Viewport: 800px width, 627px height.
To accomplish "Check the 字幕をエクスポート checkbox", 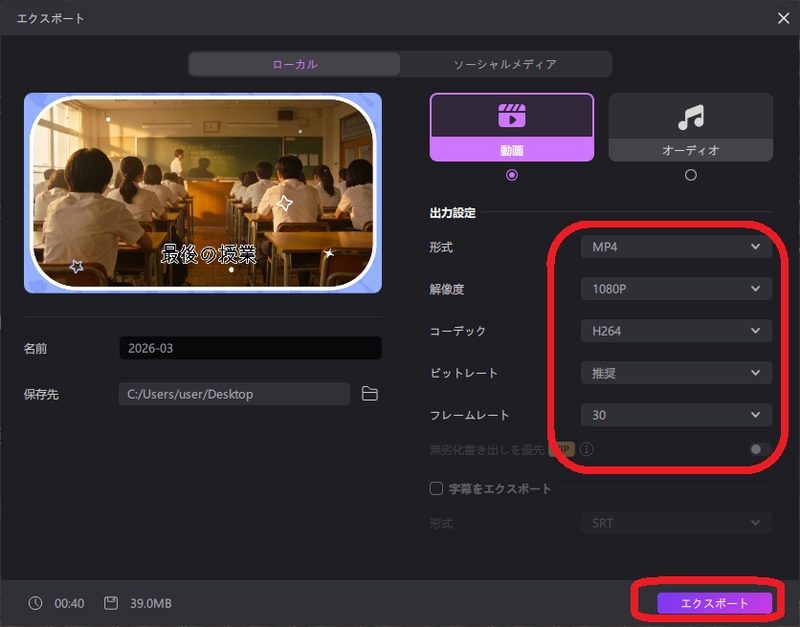I will click(x=437, y=487).
